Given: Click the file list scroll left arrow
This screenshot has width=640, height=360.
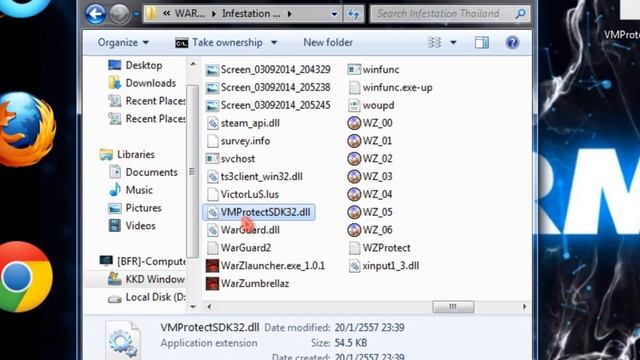Looking at the screenshot, I should [209, 307].
